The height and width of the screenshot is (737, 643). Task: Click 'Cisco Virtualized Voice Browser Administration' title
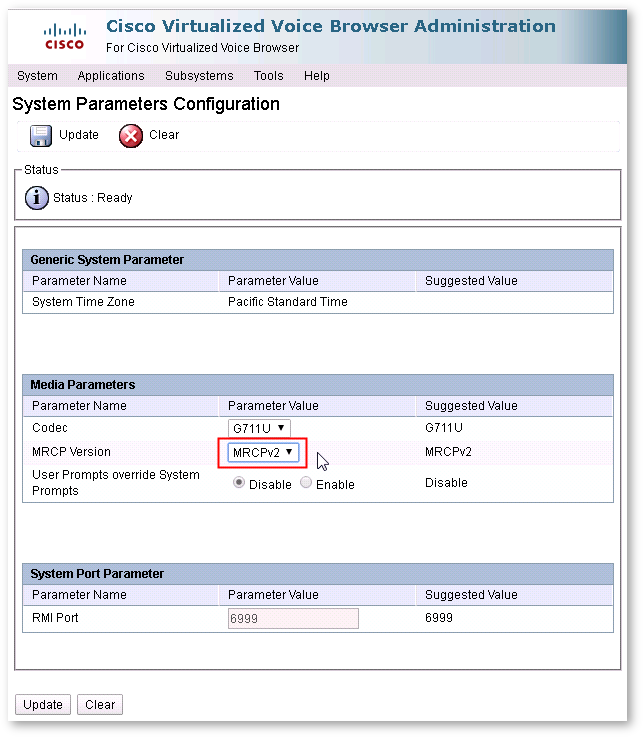point(331,26)
